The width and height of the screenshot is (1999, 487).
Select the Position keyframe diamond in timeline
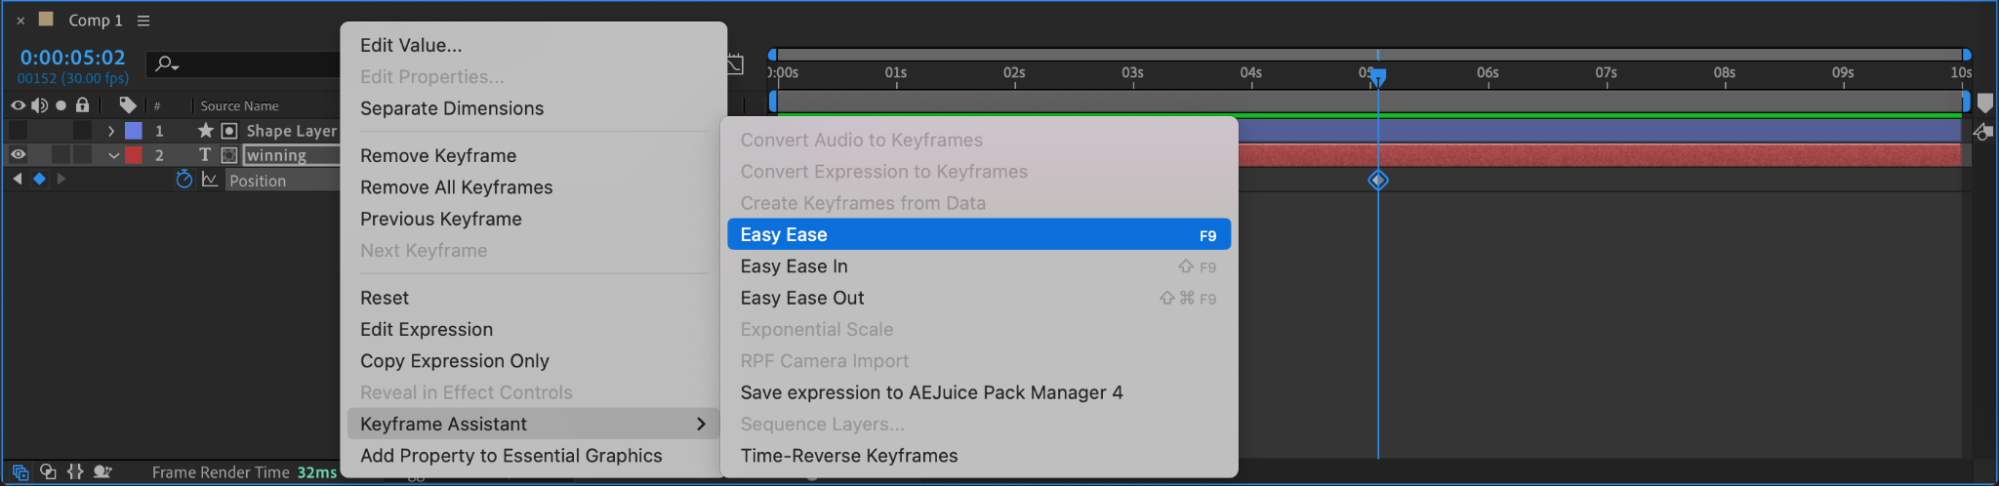point(1377,180)
